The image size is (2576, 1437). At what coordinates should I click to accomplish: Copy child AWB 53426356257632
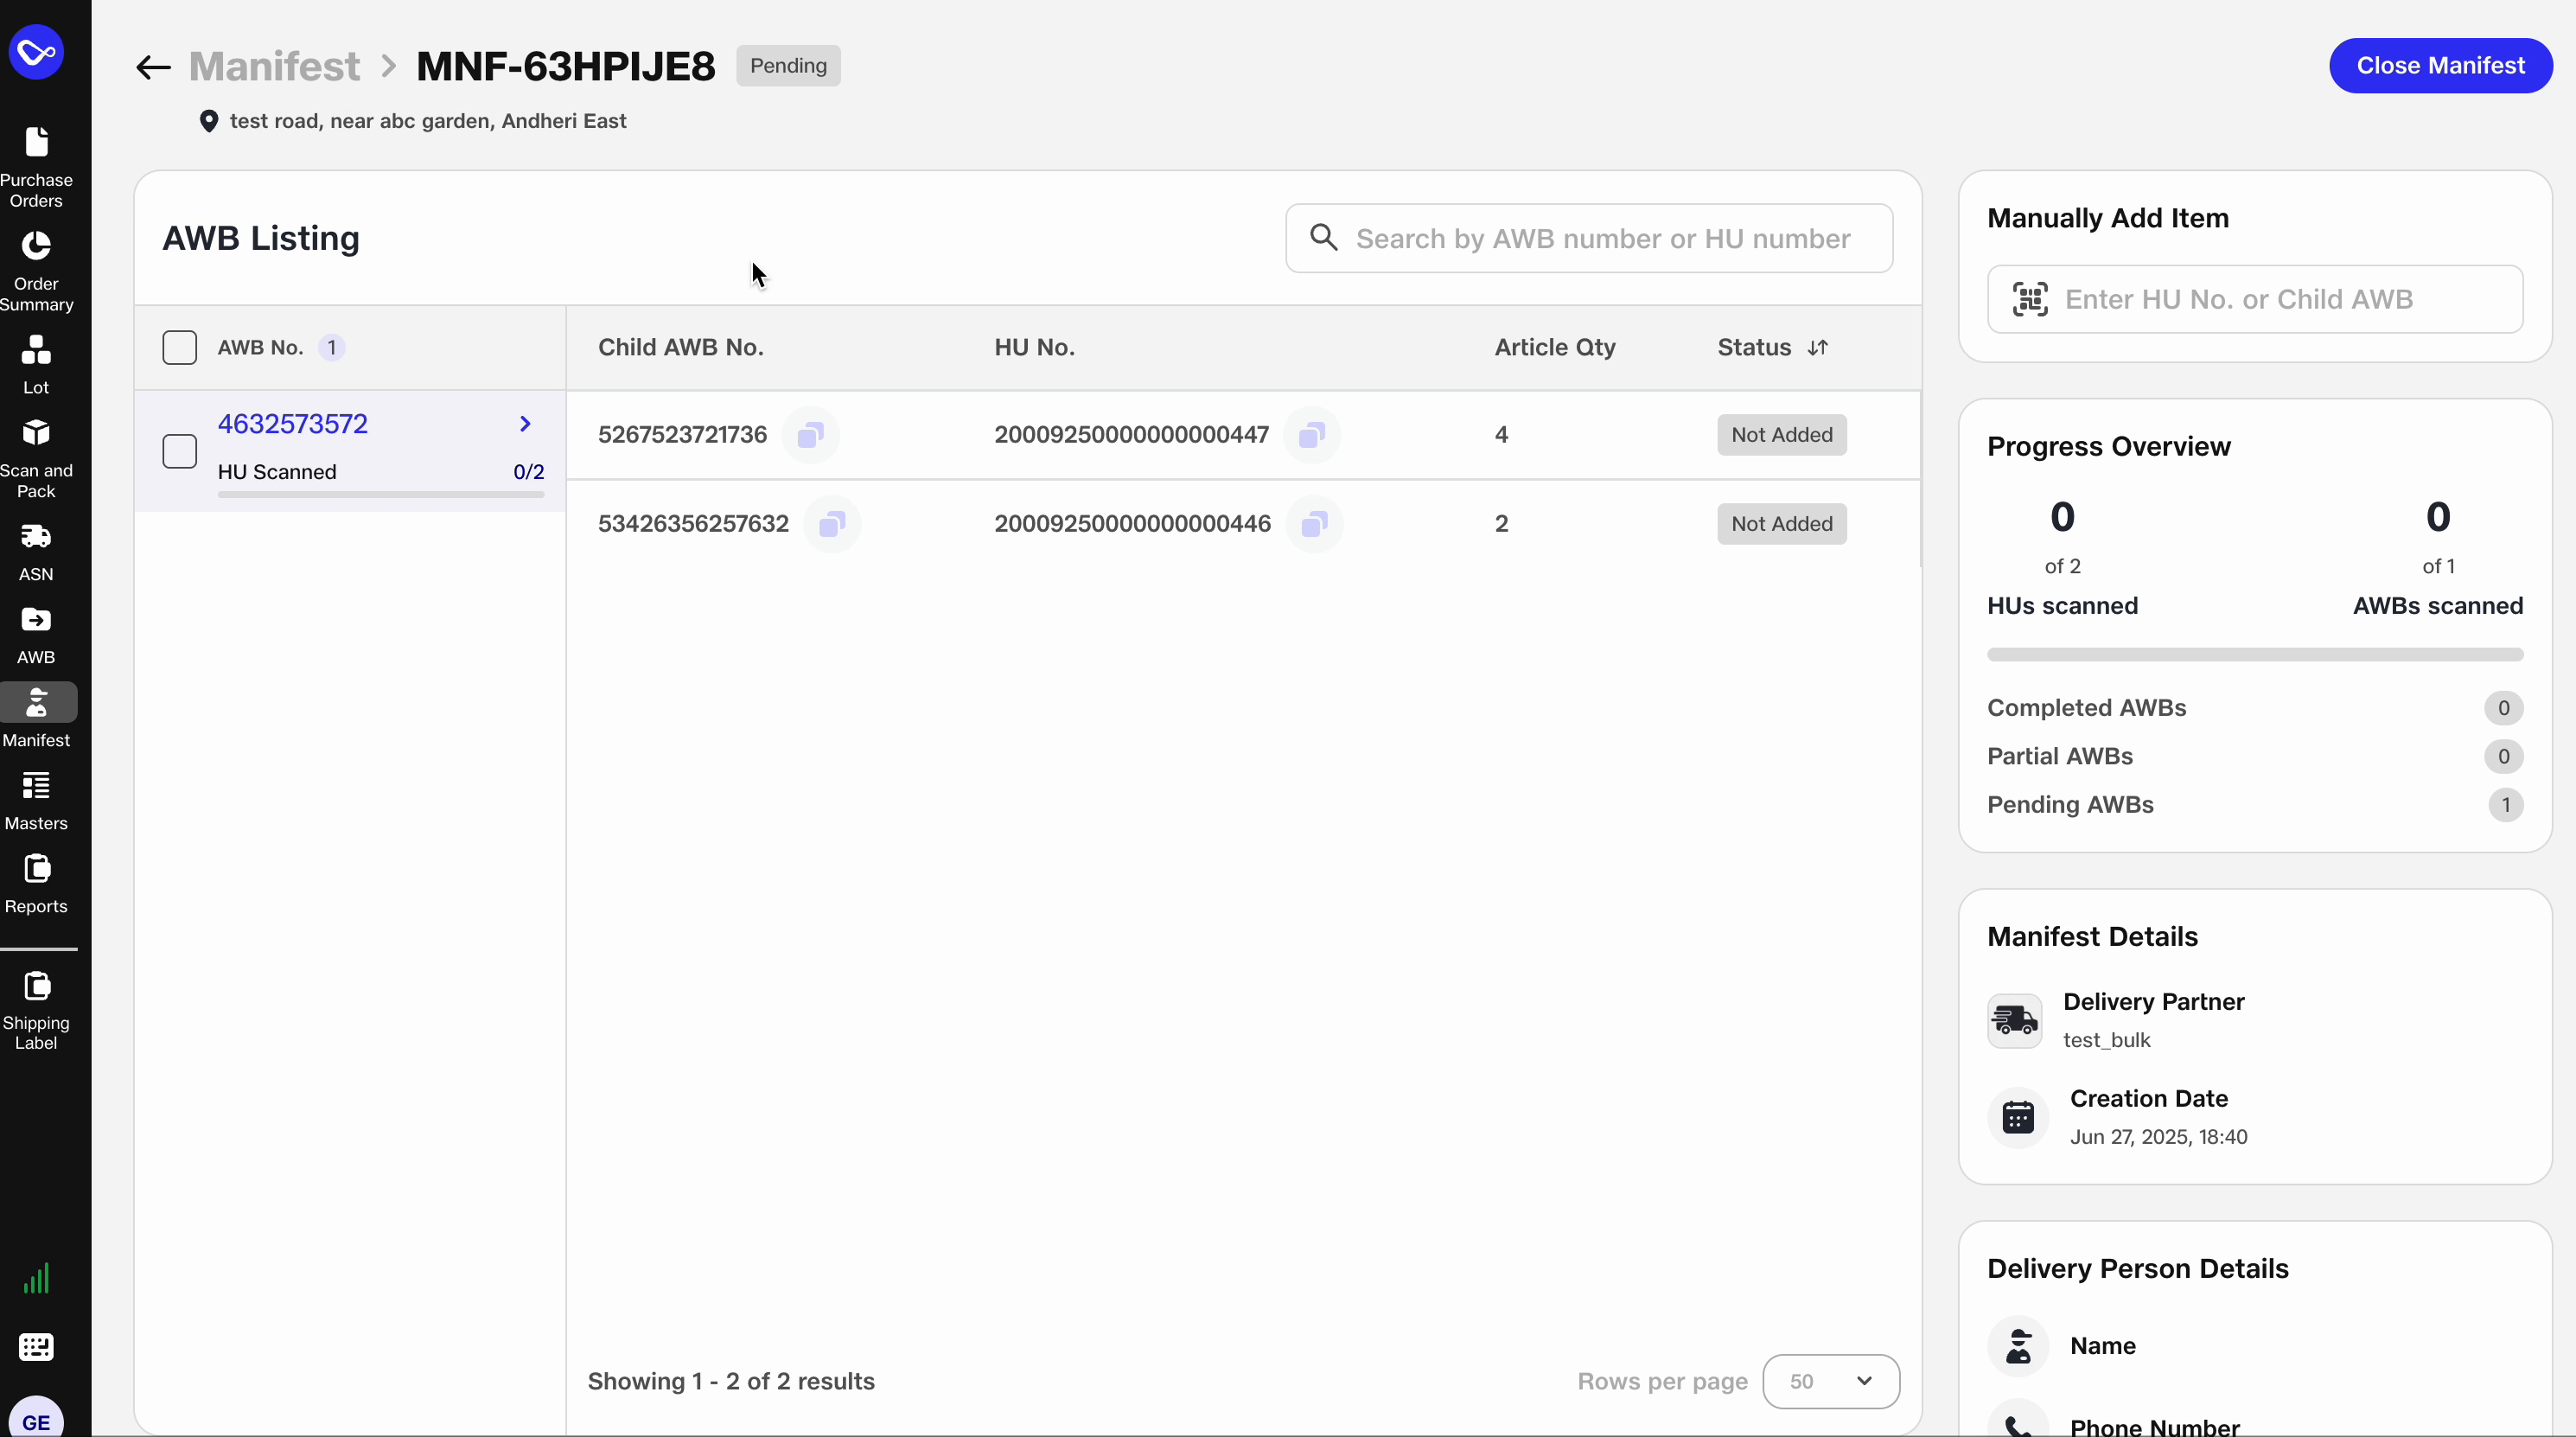pyautogui.click(x=832, y=523)
